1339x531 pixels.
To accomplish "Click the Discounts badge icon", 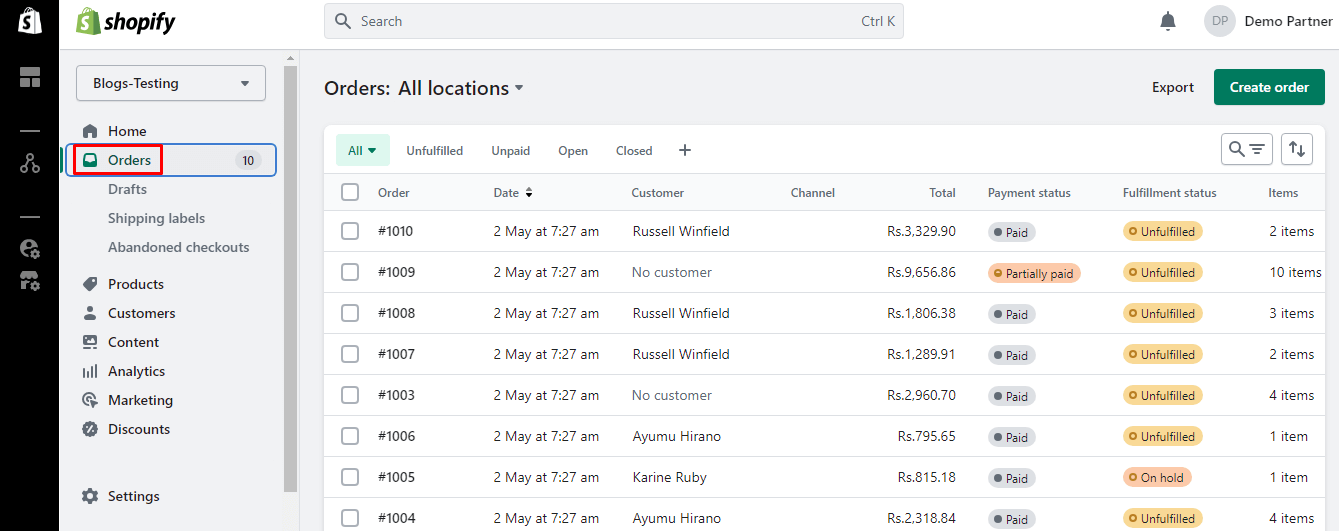I will click(90, 429).
